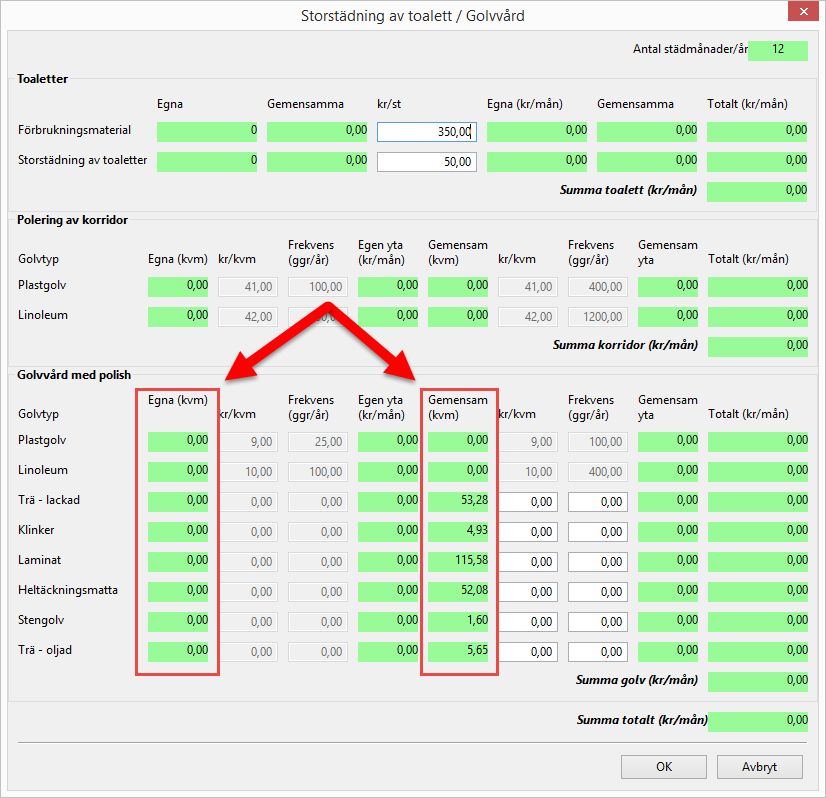The image size is (826, 798).
Task: Click Plastgolv egna kr/kvm under Polering av korridor
Action: 247,287
